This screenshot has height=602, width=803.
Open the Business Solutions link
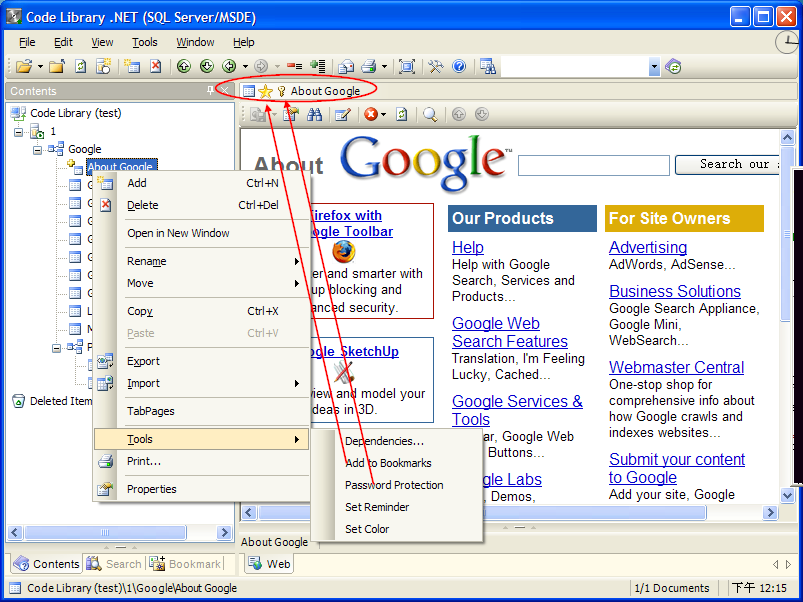675,291
